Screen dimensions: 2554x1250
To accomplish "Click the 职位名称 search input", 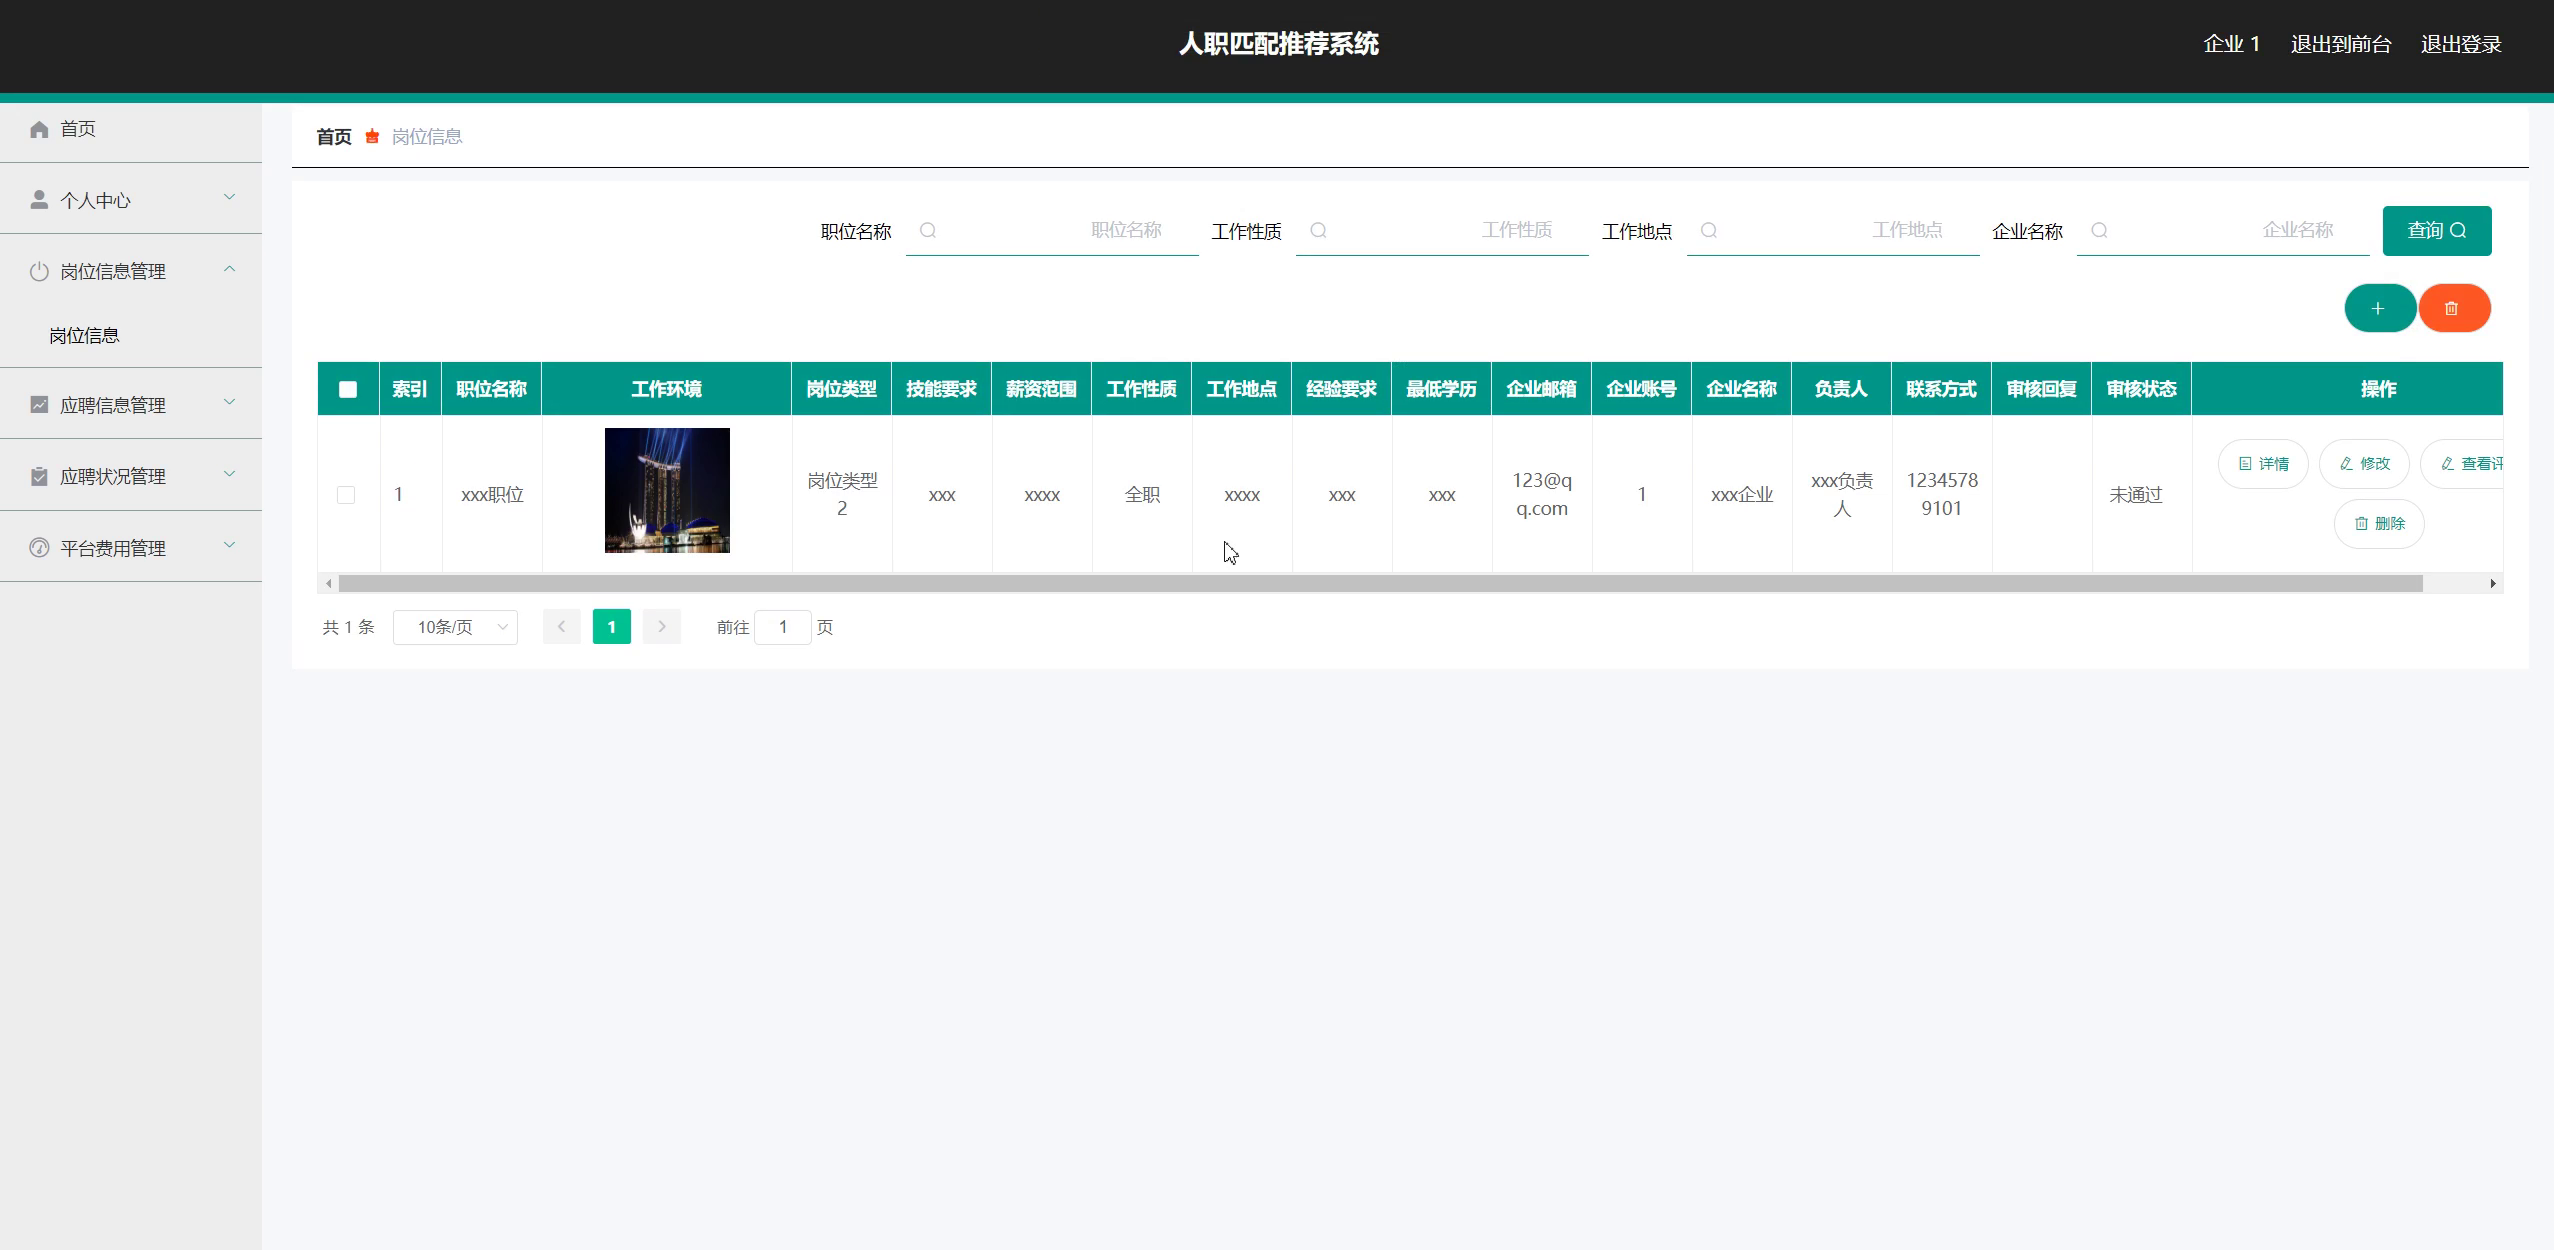I will (x=1052, y=231).
